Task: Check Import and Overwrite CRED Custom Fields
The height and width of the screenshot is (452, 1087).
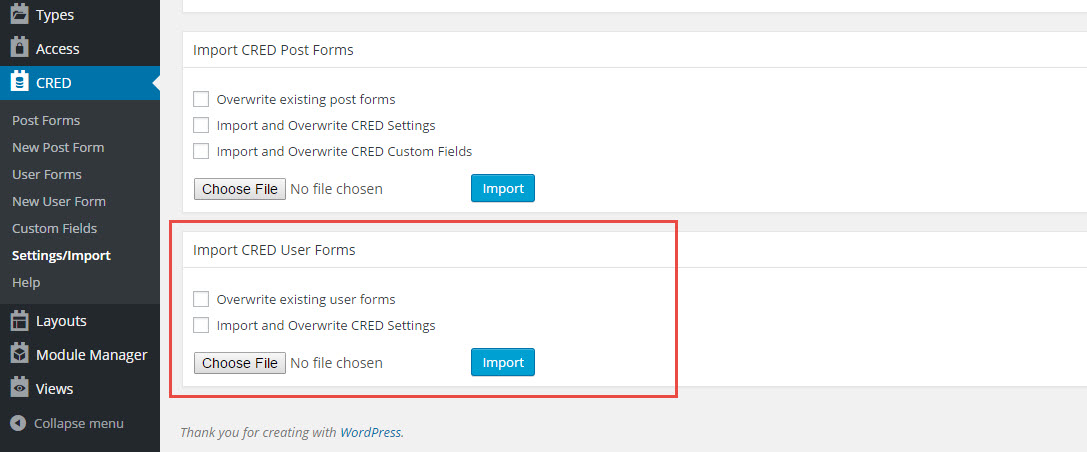Action: [x=201, y=151]
